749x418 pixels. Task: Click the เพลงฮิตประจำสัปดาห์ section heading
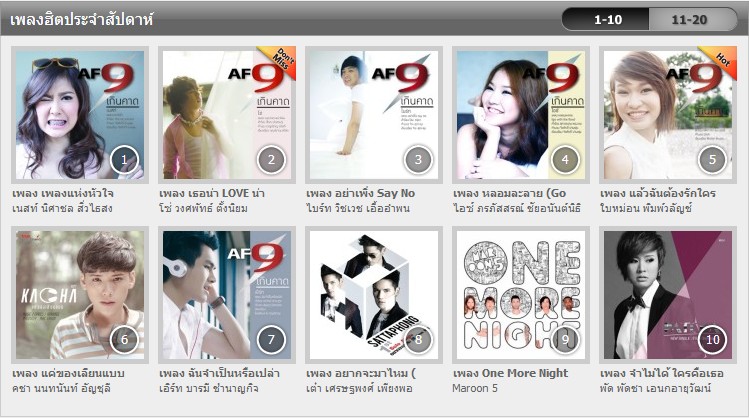pos(81,20)
